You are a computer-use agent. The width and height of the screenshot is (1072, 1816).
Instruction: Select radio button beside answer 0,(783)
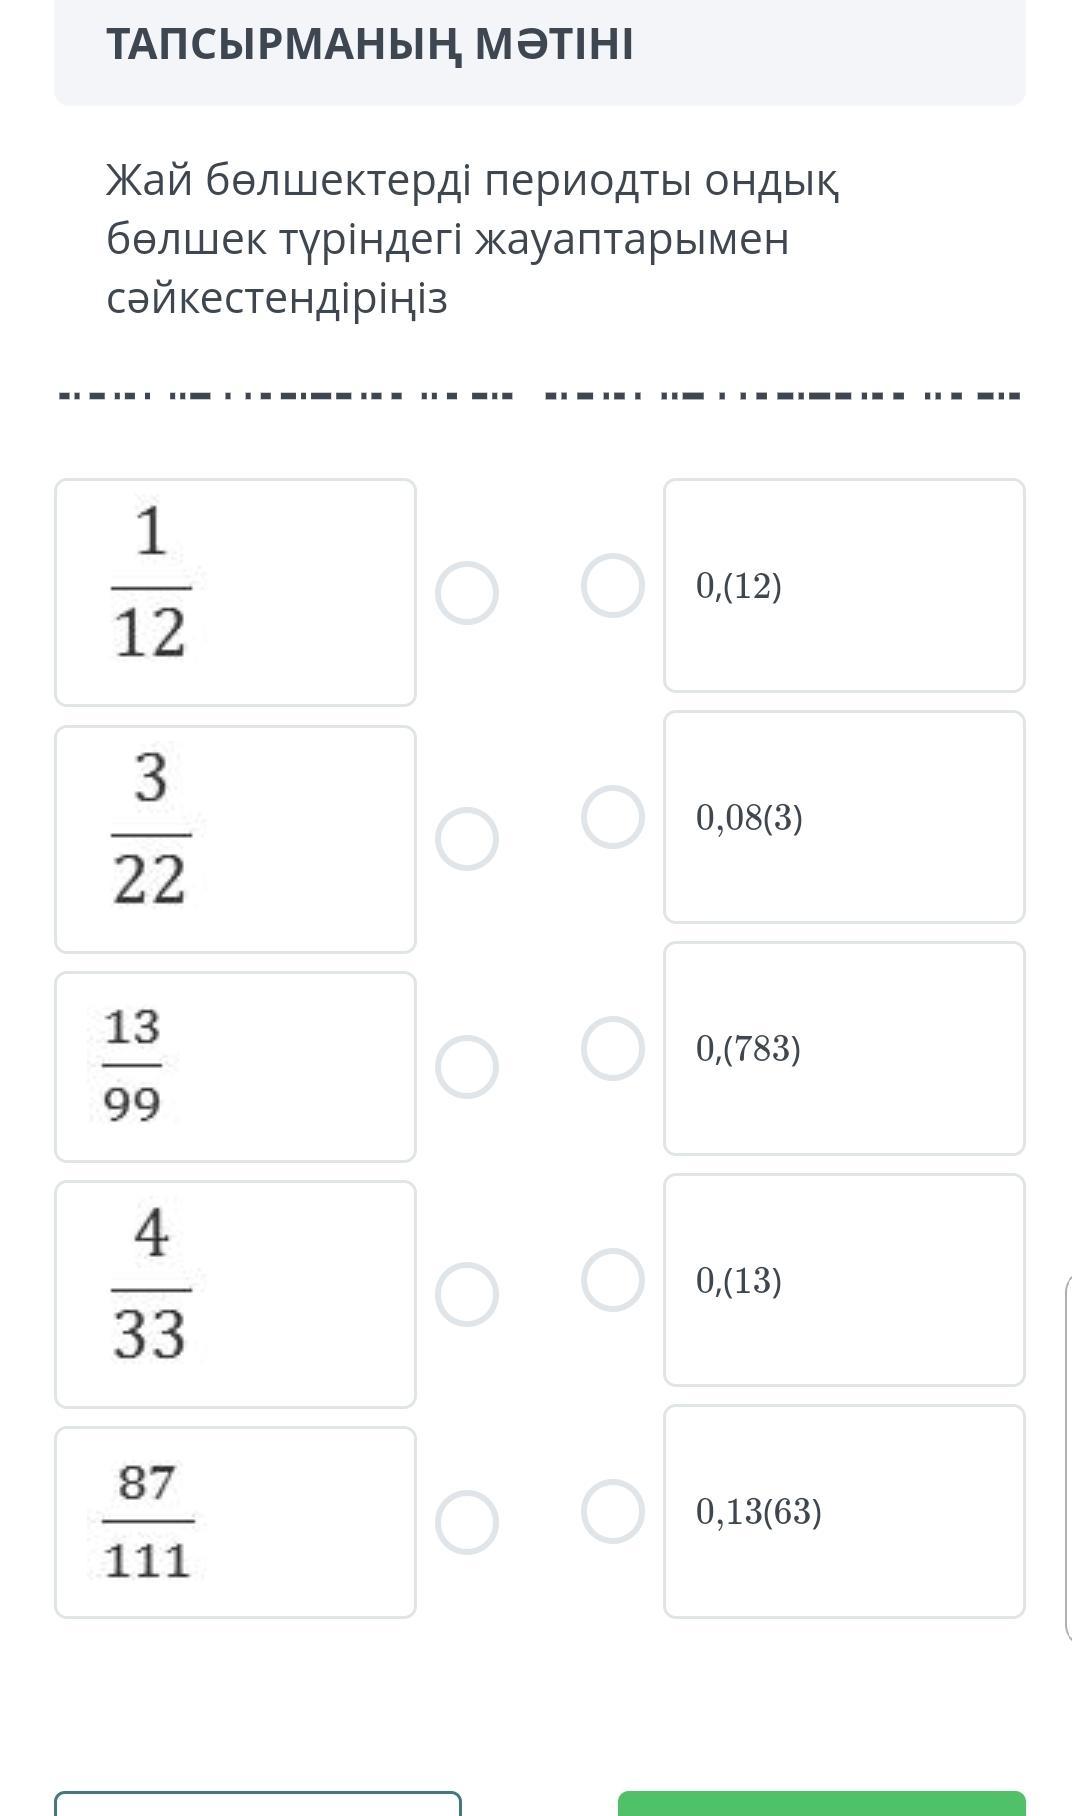613,1049
